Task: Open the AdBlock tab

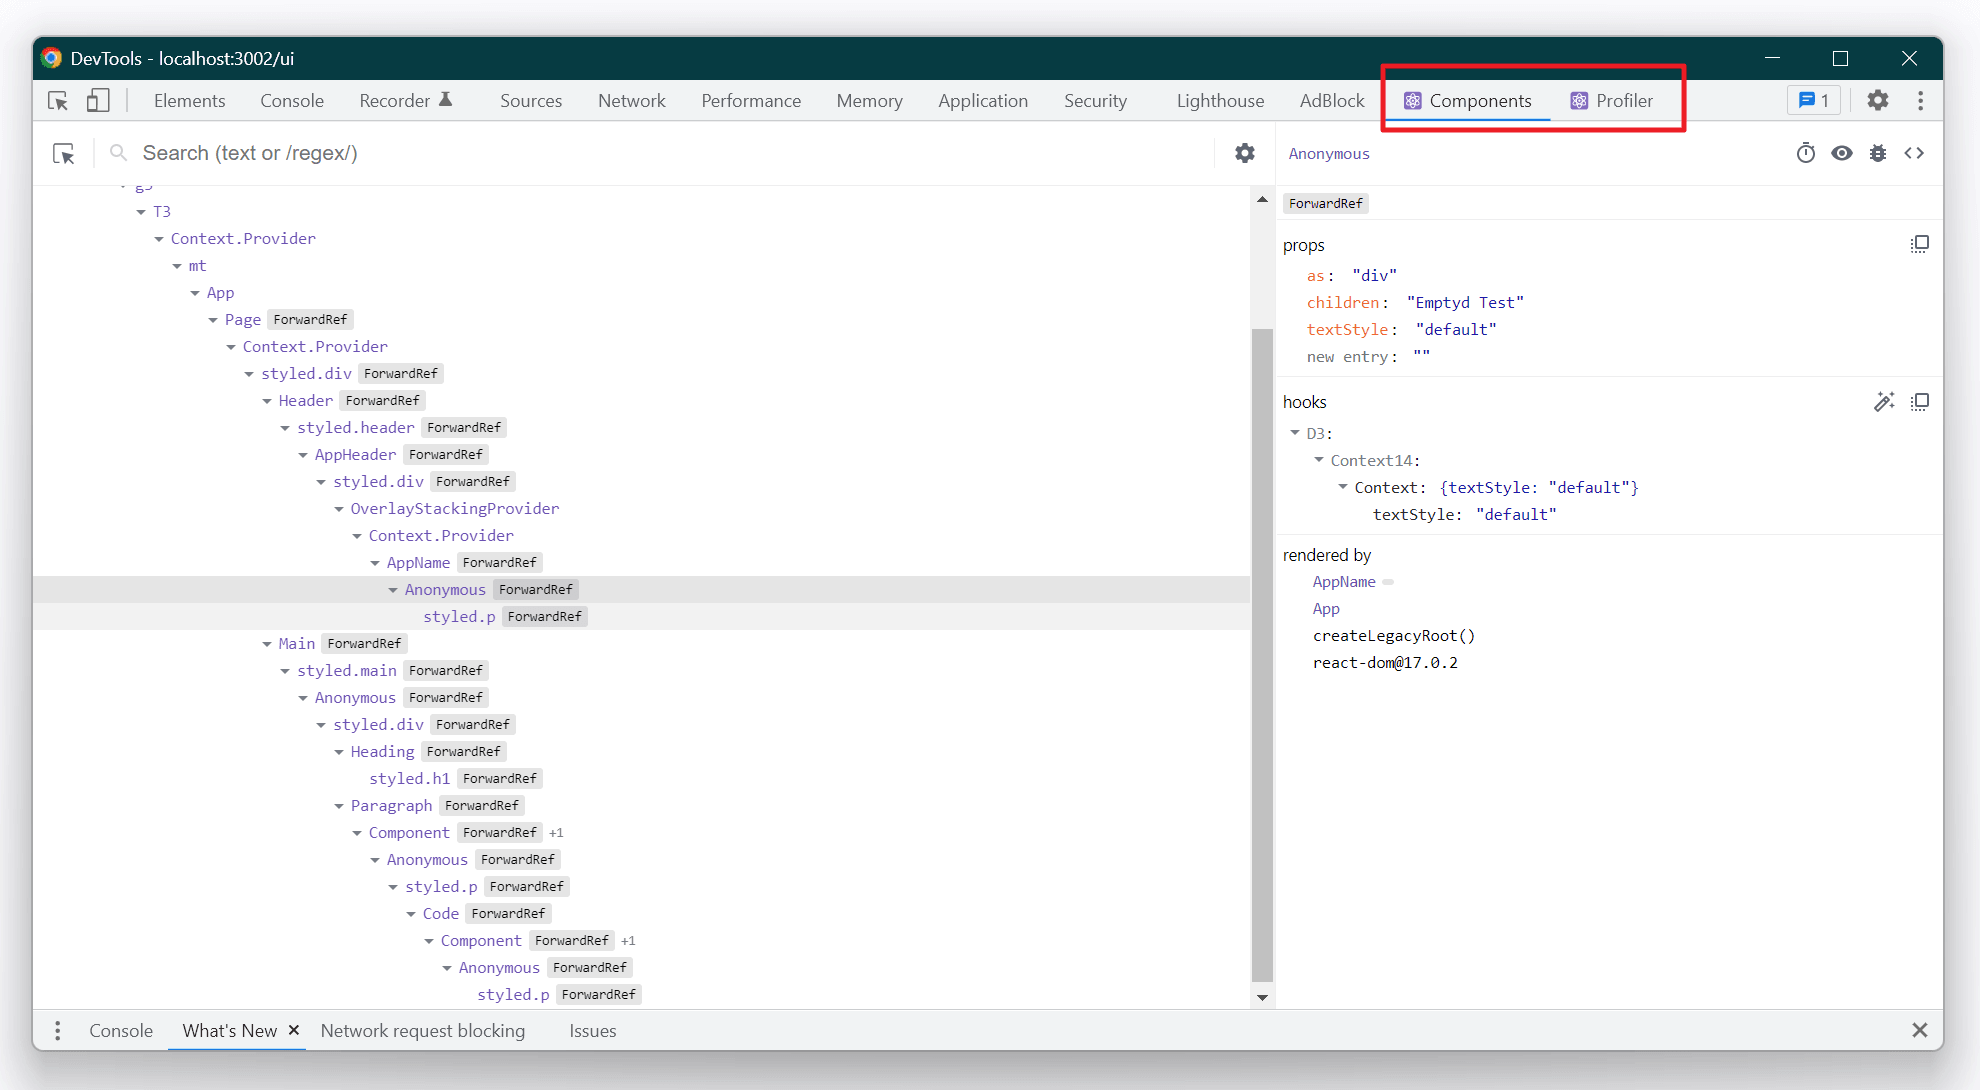Action: coord(1332,101)
